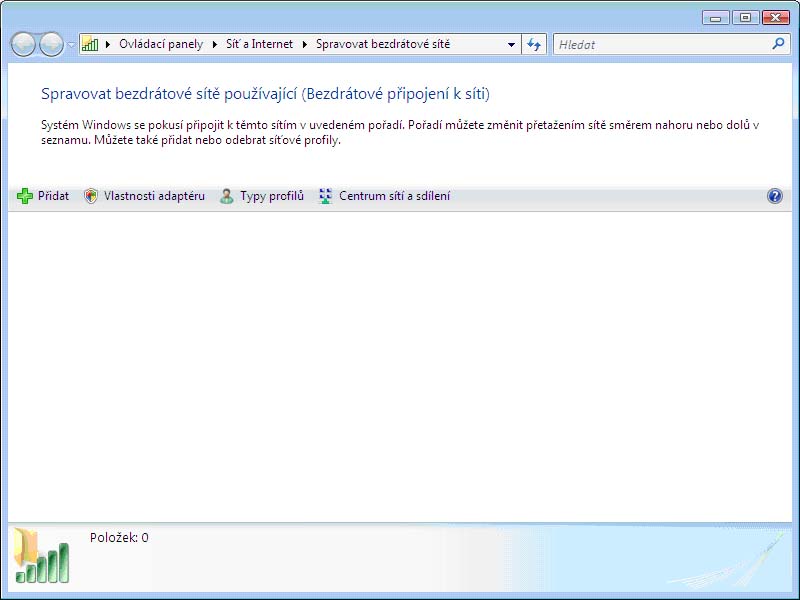Click the Back navigation arrow
The width and height of the screenshot is (800, 600).
23,44
